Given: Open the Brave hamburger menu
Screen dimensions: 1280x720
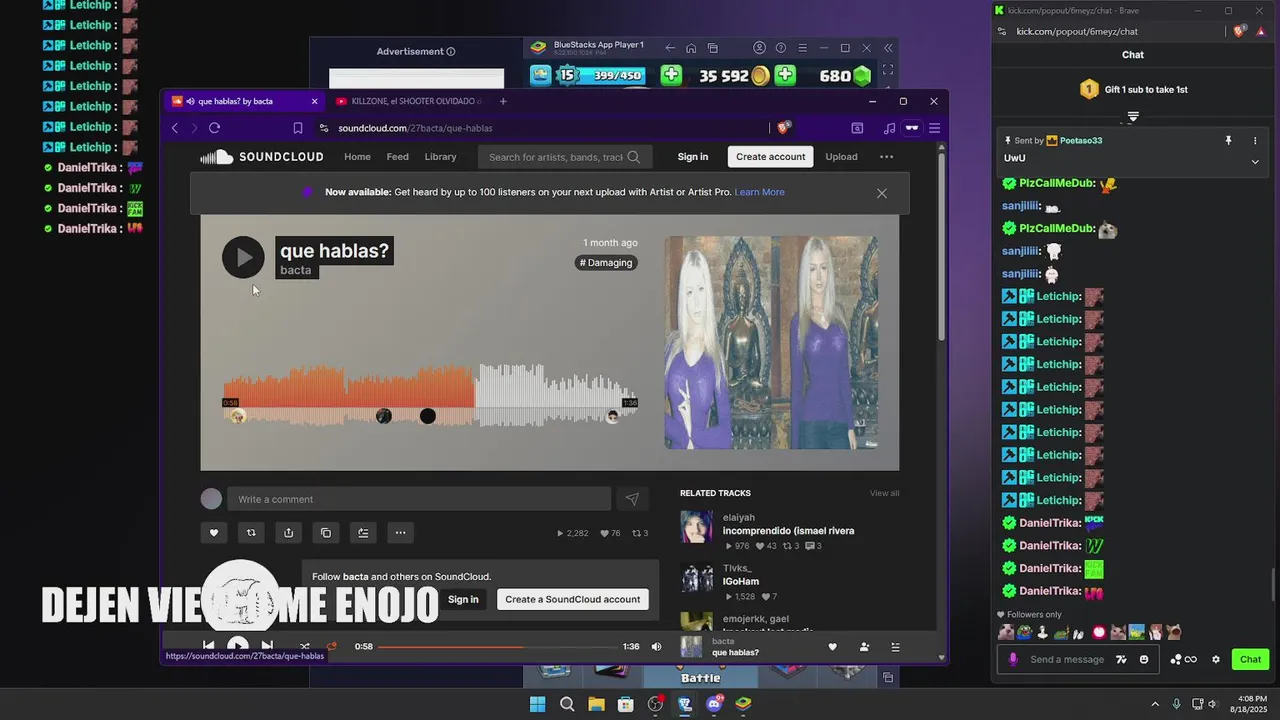Looking at the screenshot, I should tap(934, 128).
